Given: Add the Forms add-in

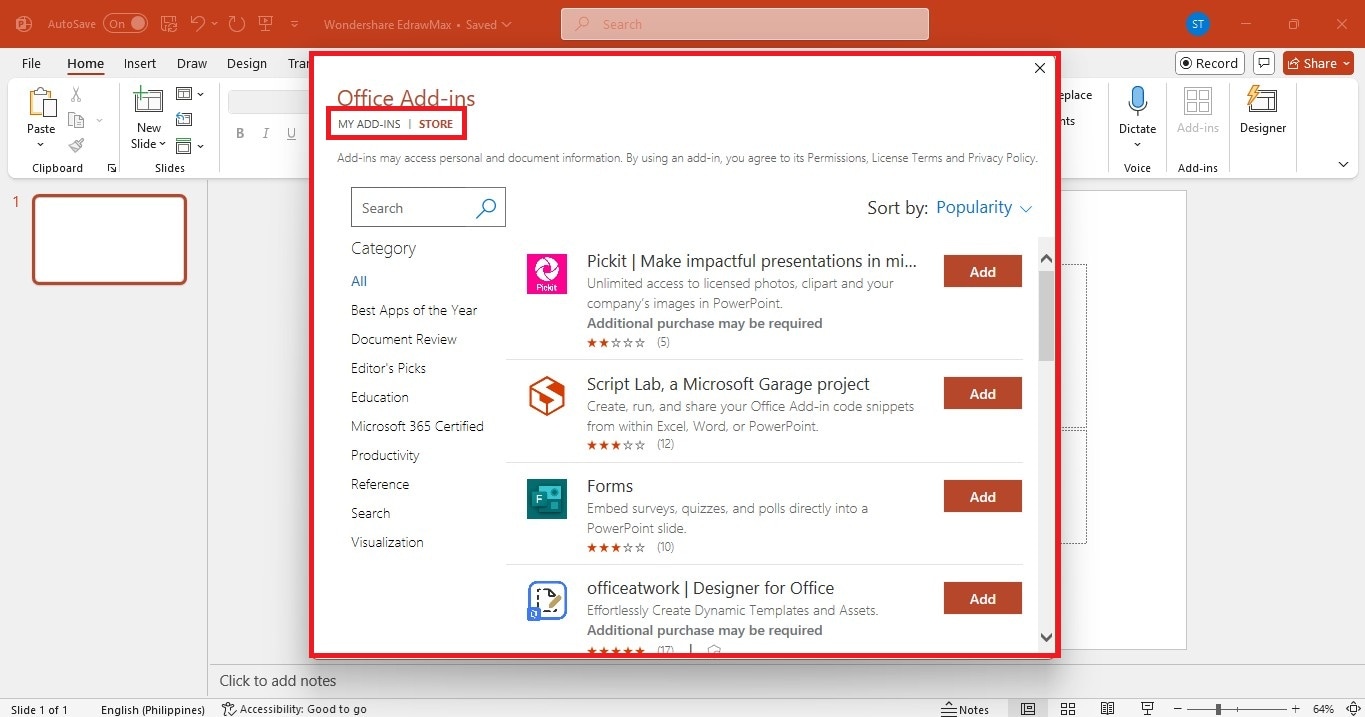Looking at the screenshot, I should point(983,496).
